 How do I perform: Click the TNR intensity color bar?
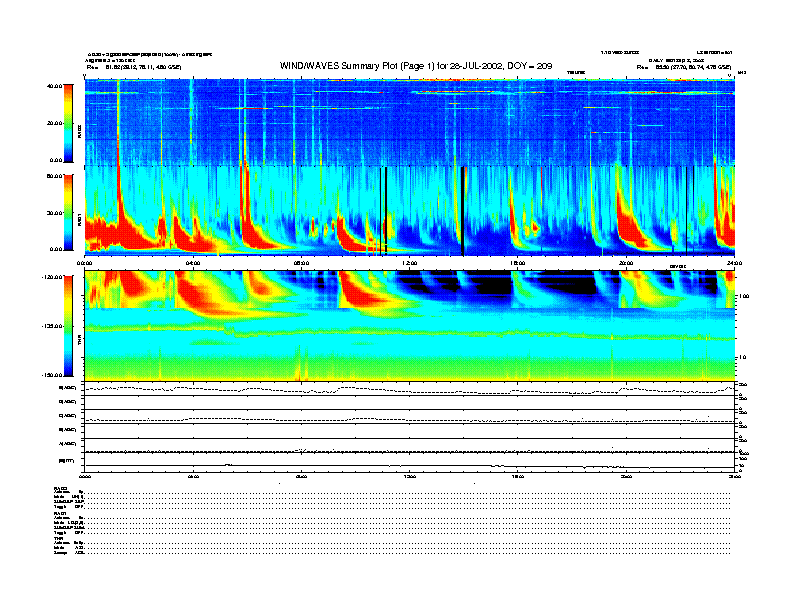[68, 326]
